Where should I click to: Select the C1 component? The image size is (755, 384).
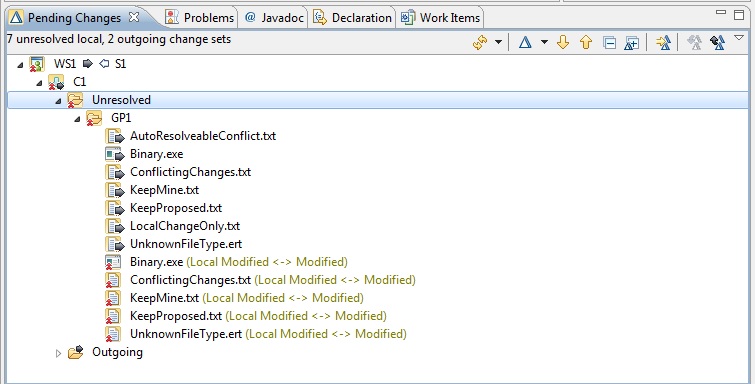coord(80,82)
